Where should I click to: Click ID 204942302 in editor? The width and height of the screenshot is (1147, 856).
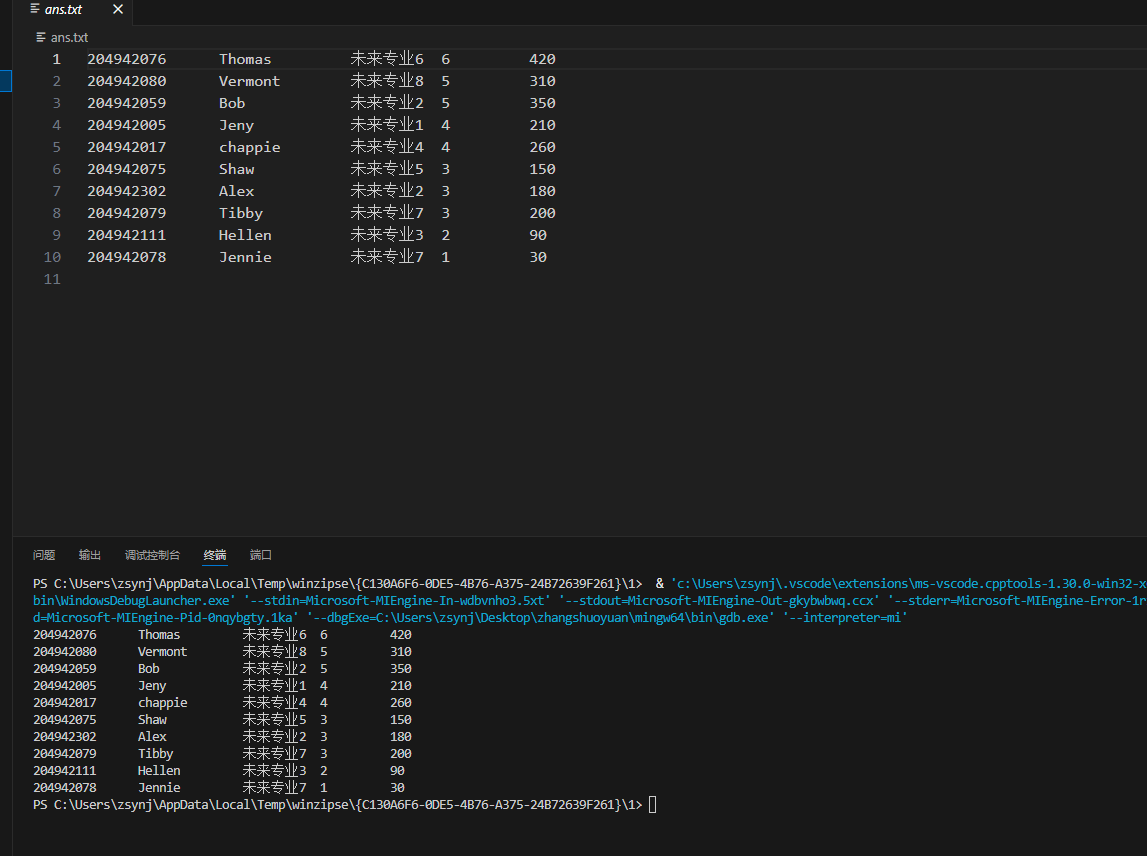(x=127, y=191)
